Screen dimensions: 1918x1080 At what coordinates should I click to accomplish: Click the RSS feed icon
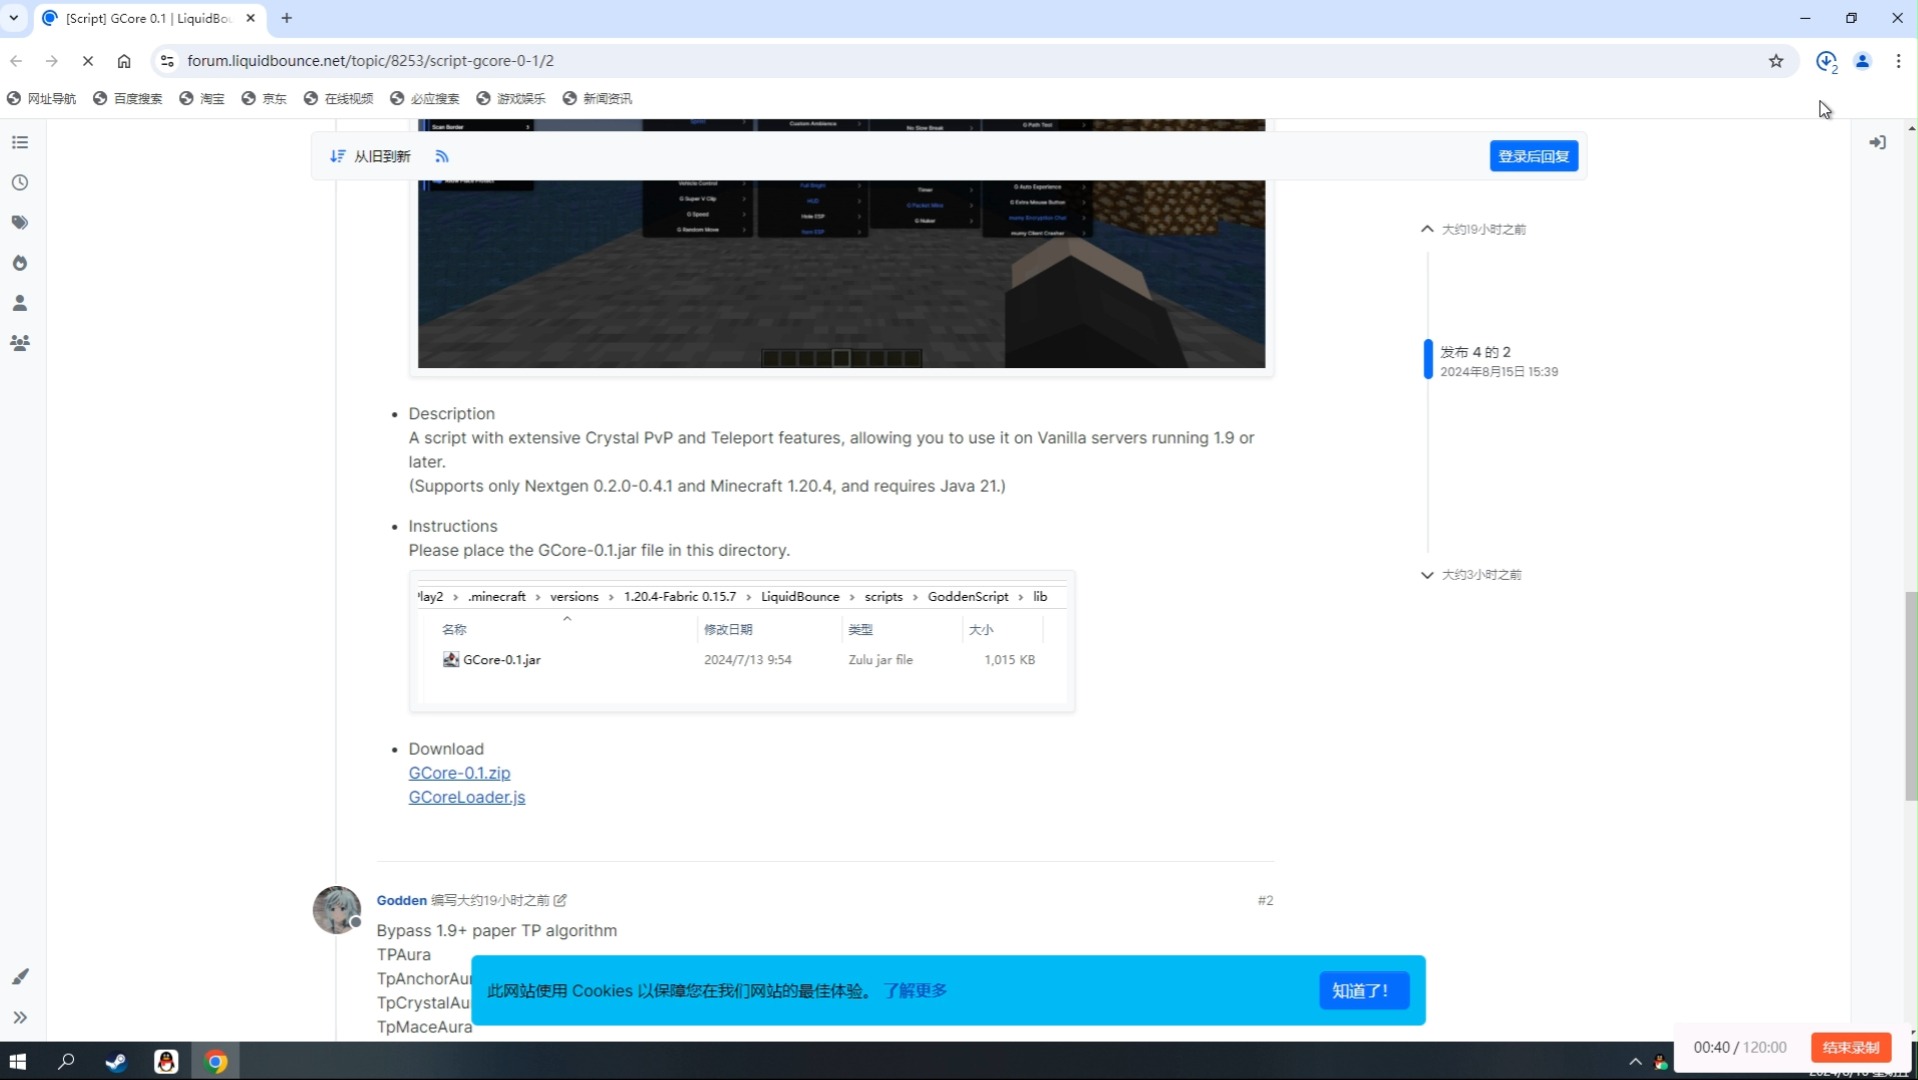coord(442,157)
